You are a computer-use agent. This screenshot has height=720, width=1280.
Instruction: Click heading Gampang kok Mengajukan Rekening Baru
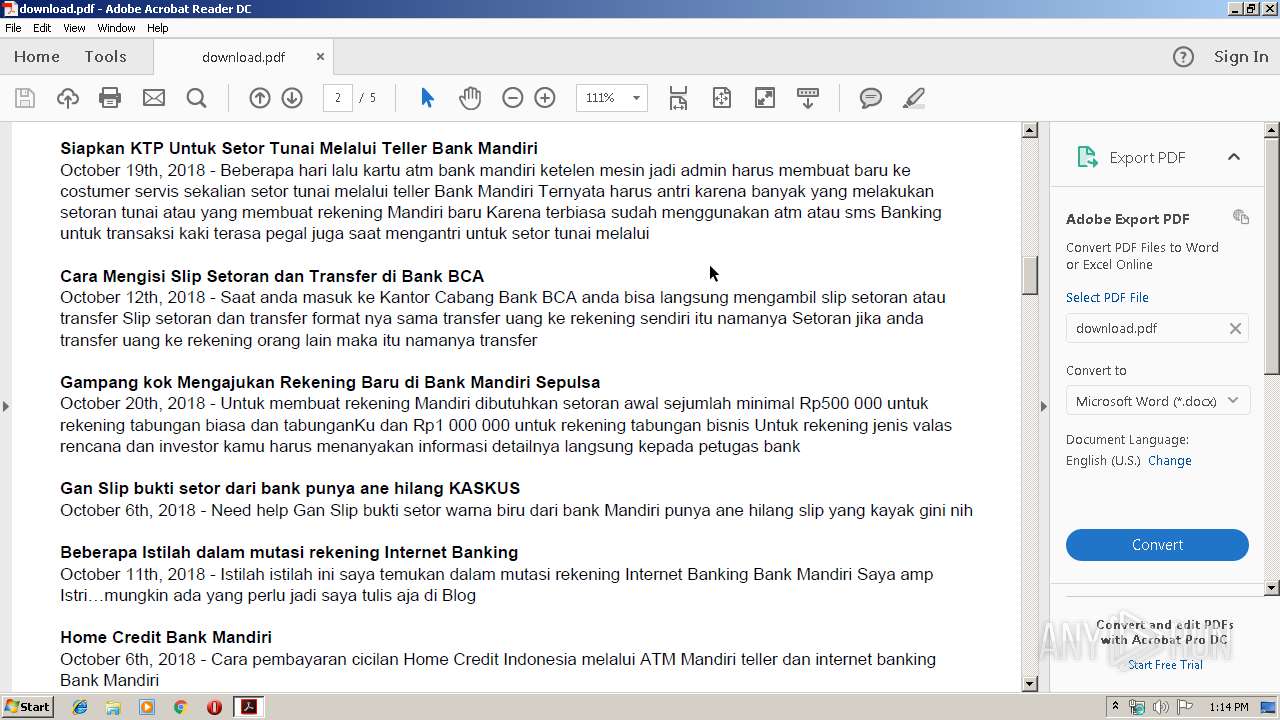click(330, 382)
